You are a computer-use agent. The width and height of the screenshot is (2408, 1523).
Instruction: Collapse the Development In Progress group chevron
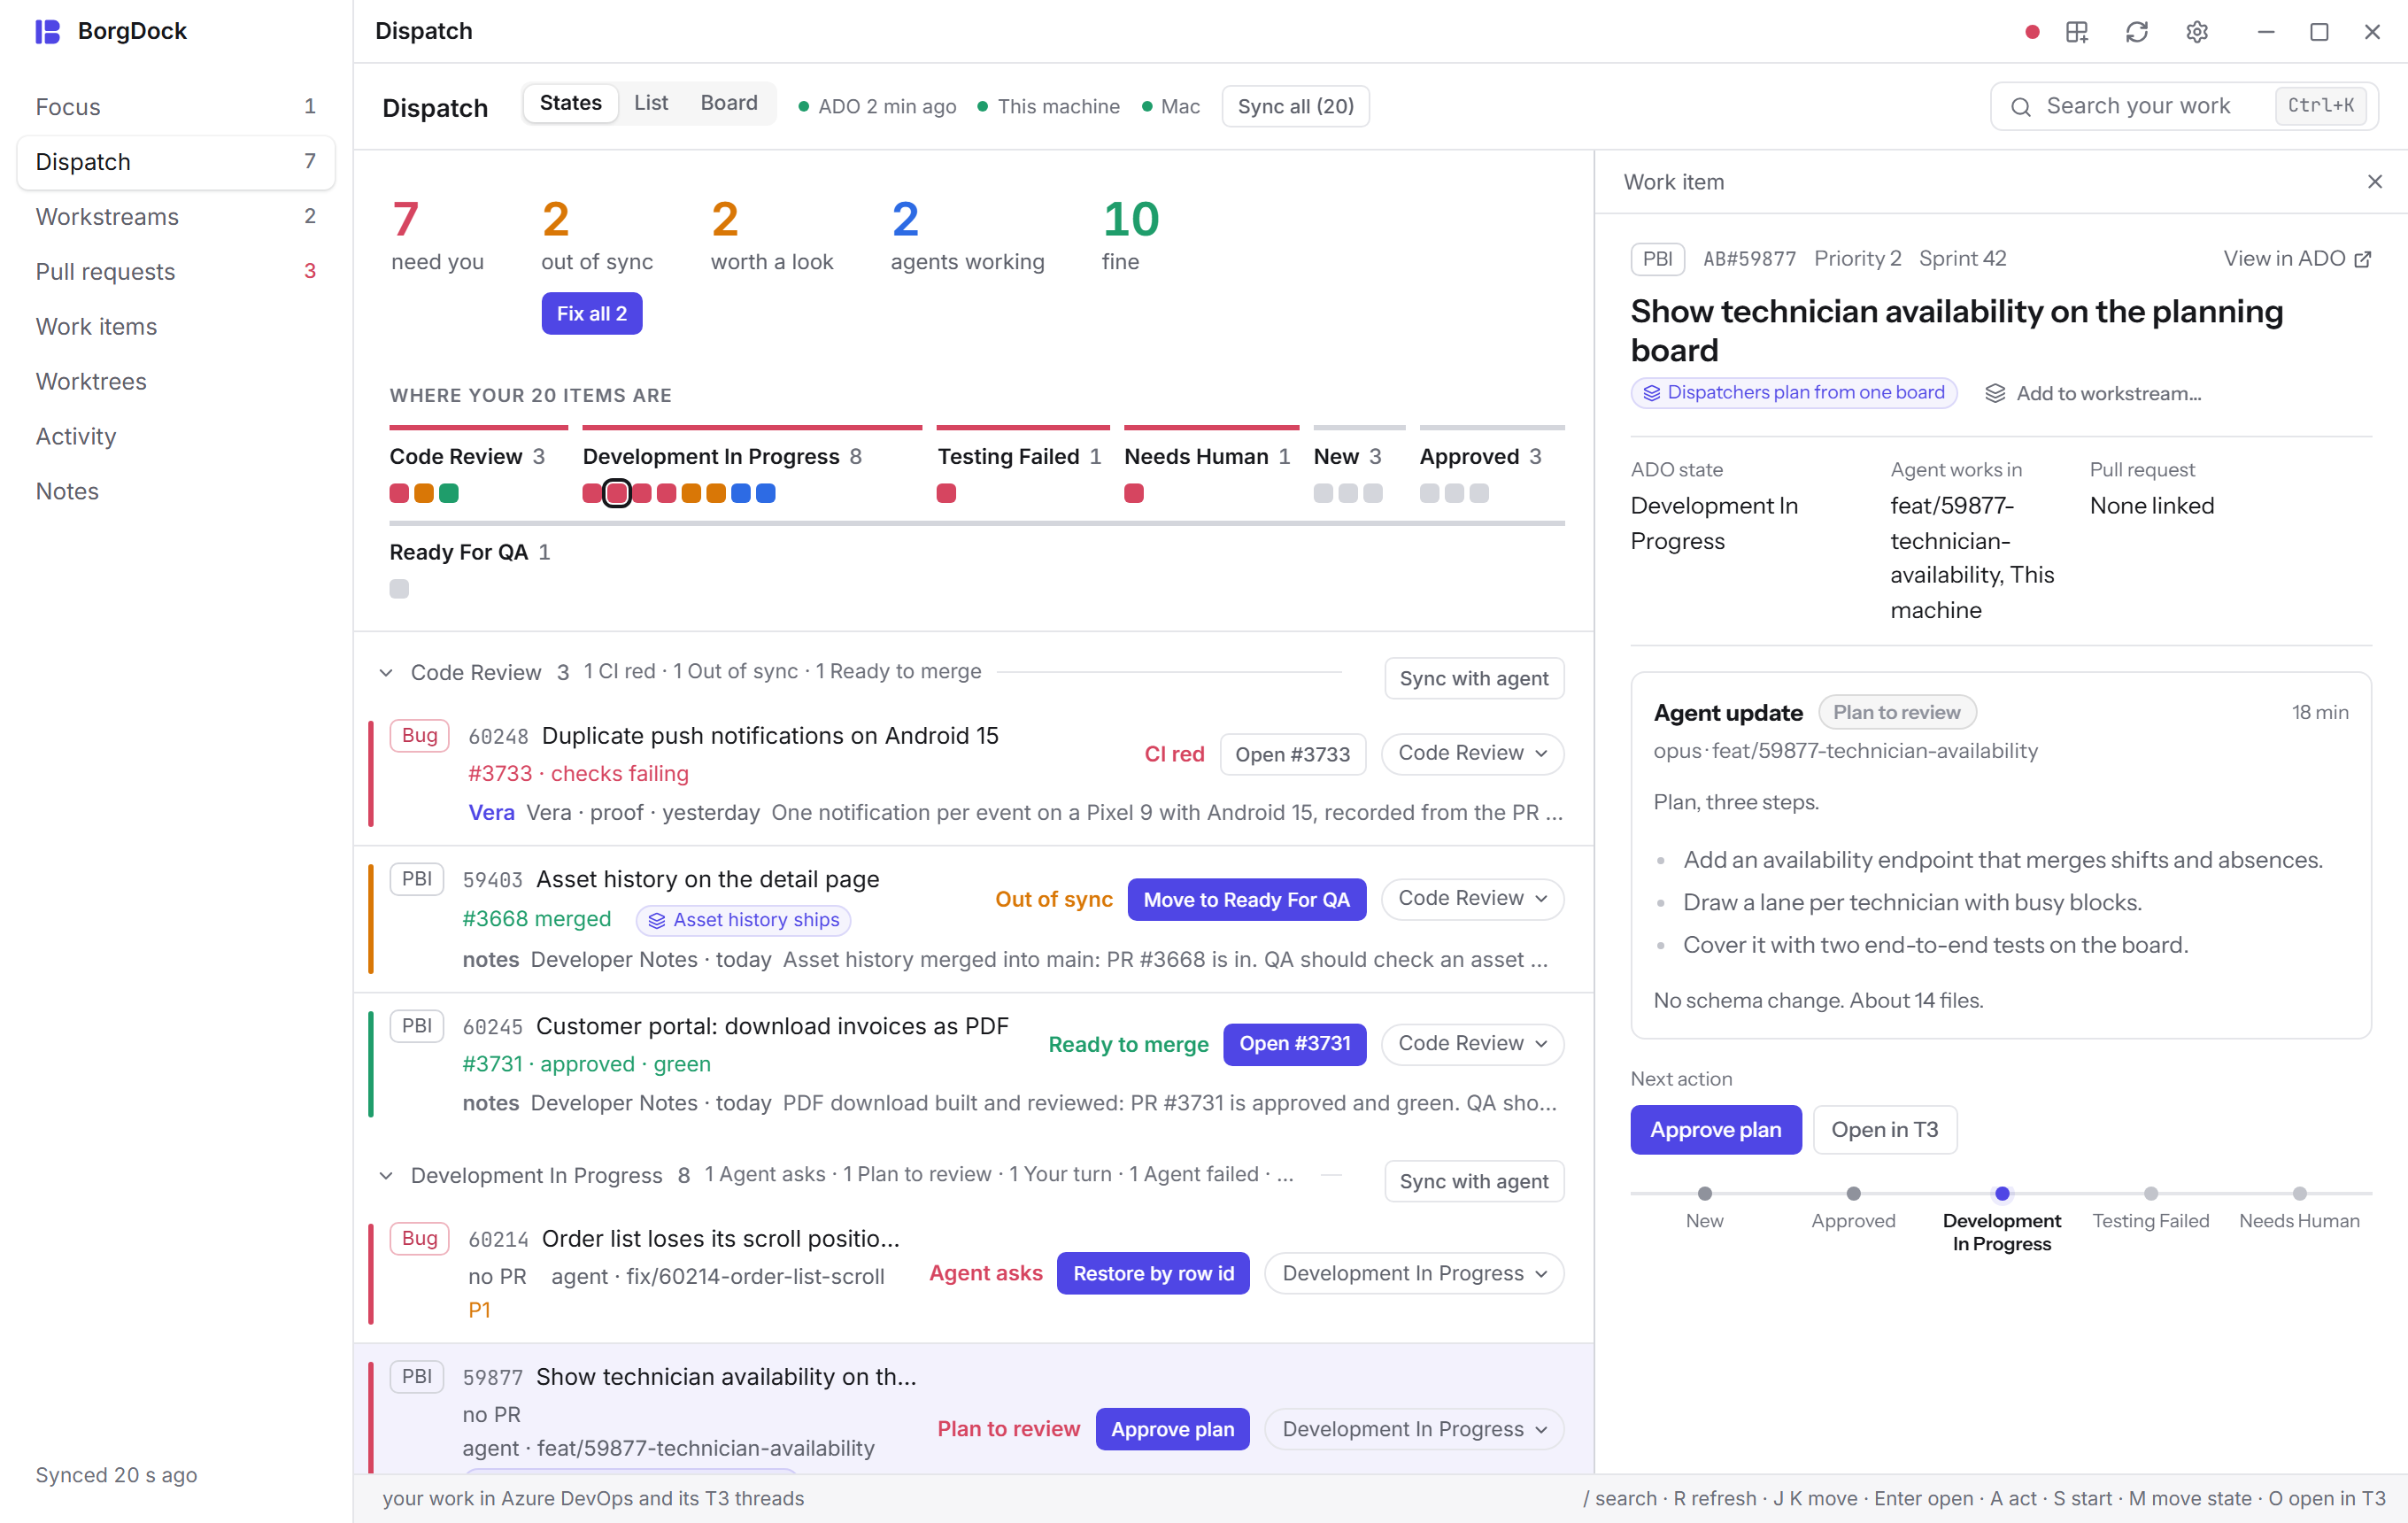click(x=386, y=1176)
